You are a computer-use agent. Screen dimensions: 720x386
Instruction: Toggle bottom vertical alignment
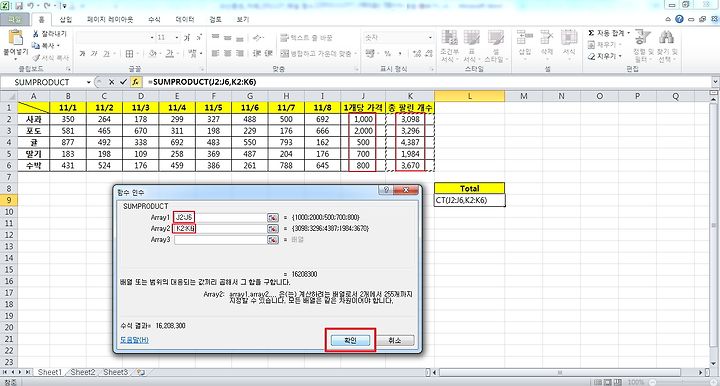pyautogui.click(x=240, y=38)
